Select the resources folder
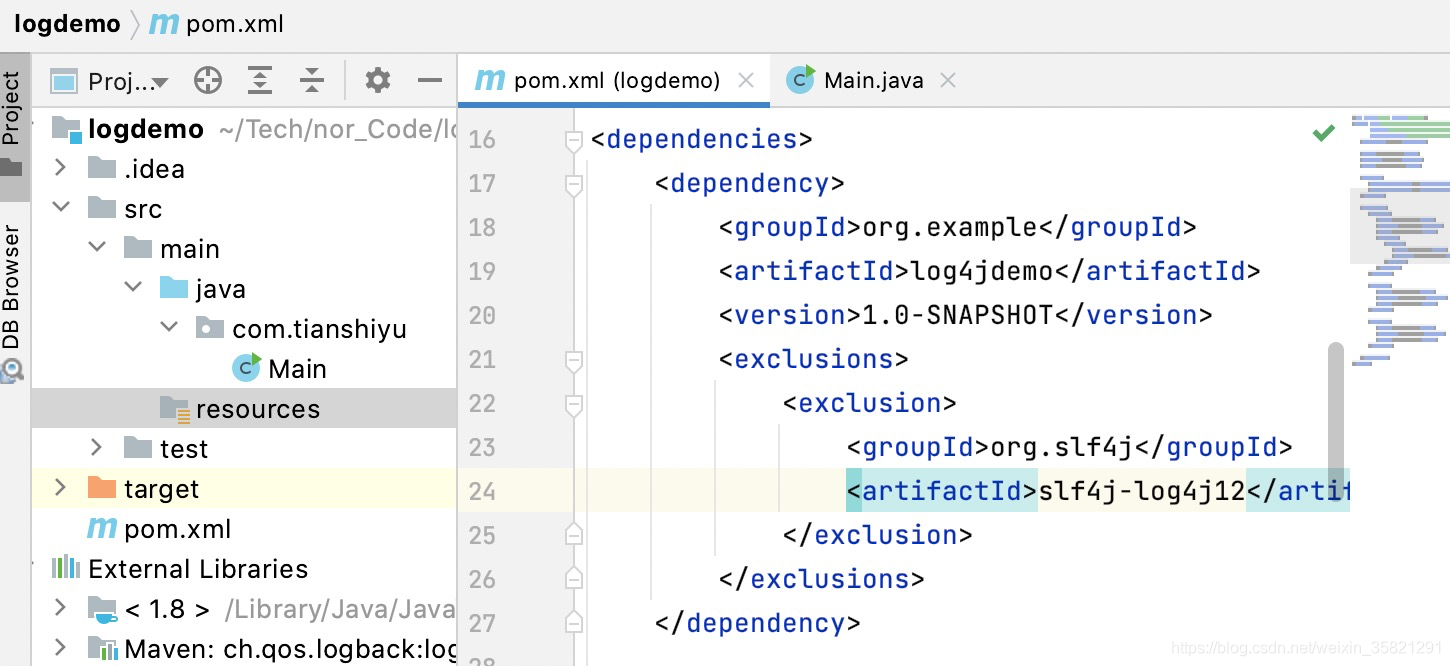Image resolution: width=1450 pixels, height=666 pixels. click(x=244, y=409)
